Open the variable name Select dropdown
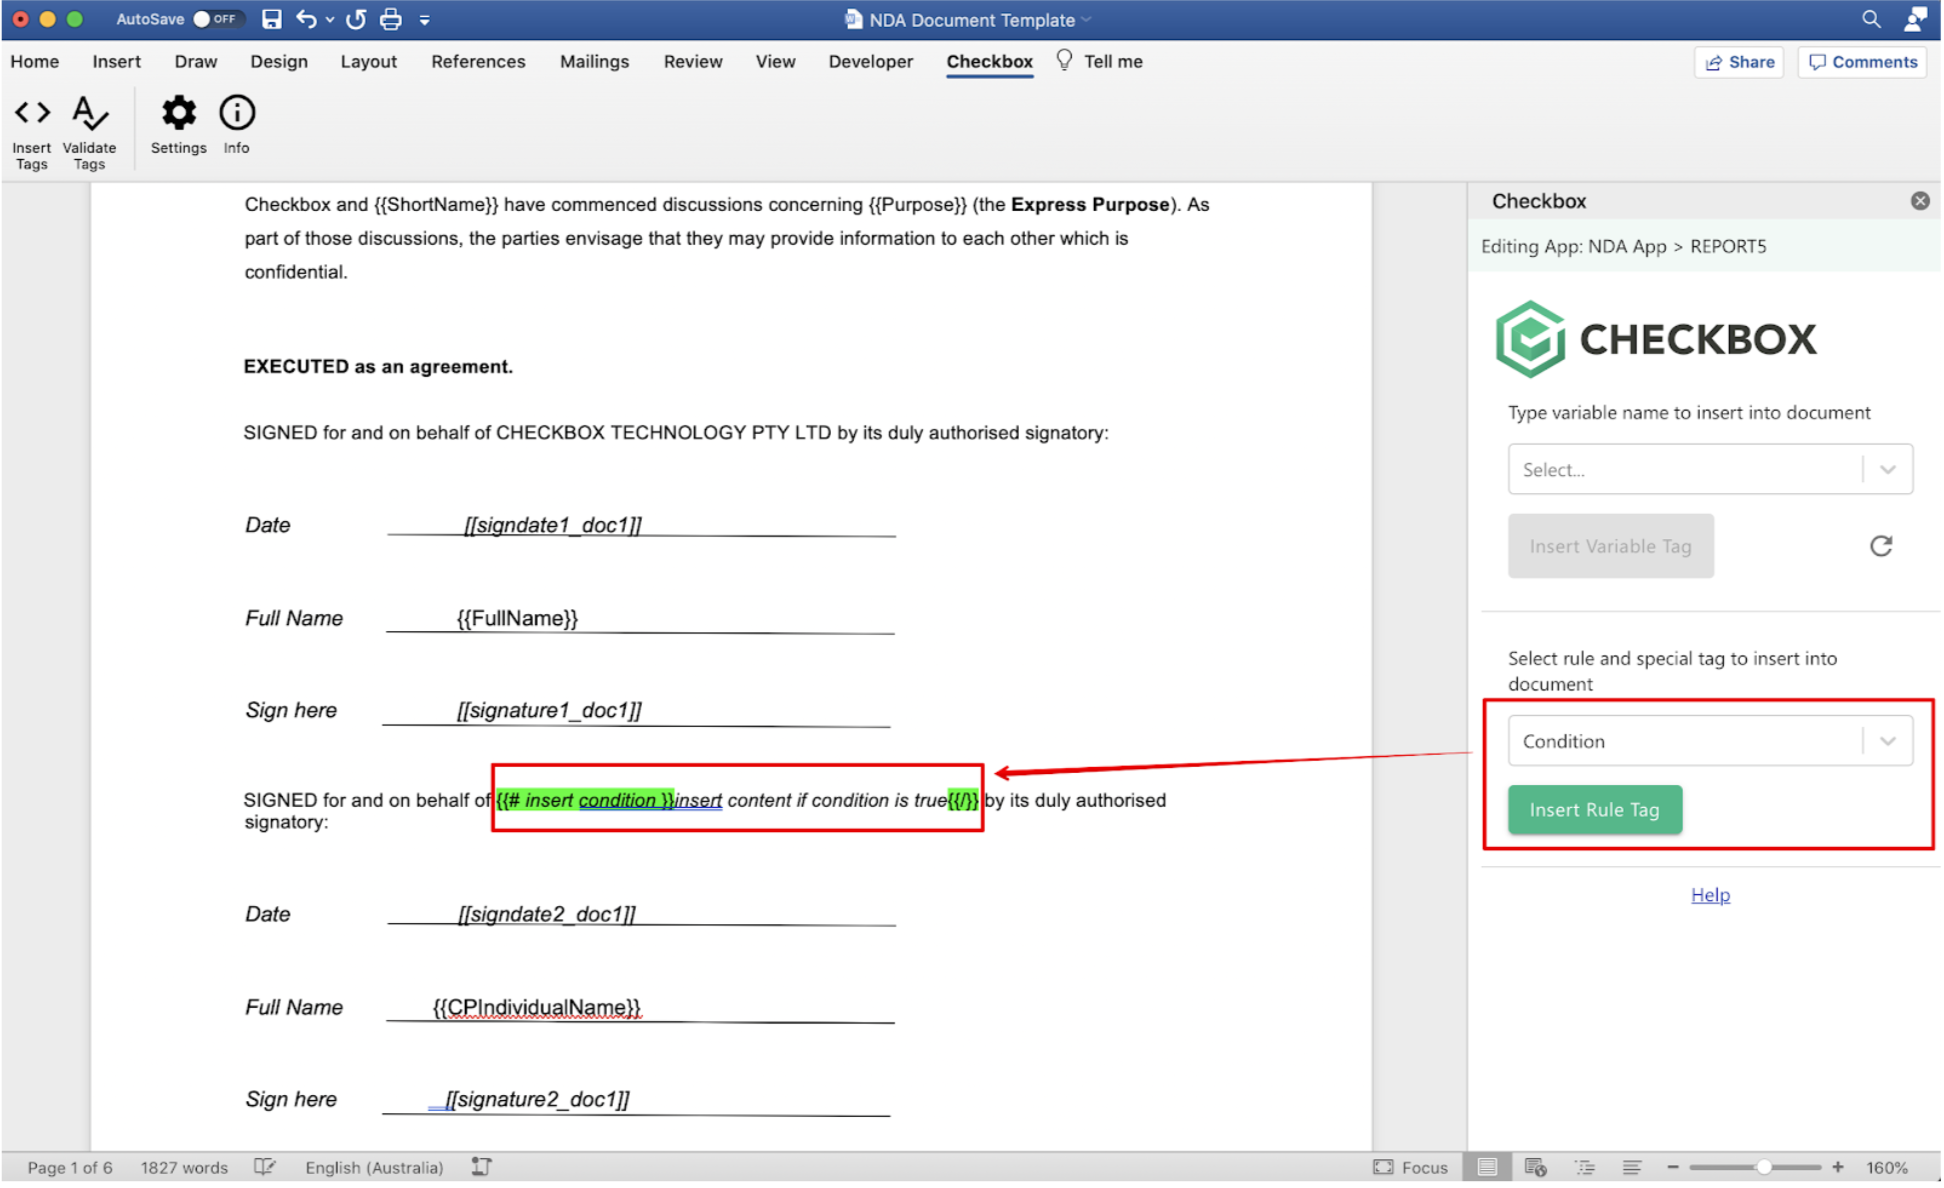1944x1188 pixels. [1709, 469]
